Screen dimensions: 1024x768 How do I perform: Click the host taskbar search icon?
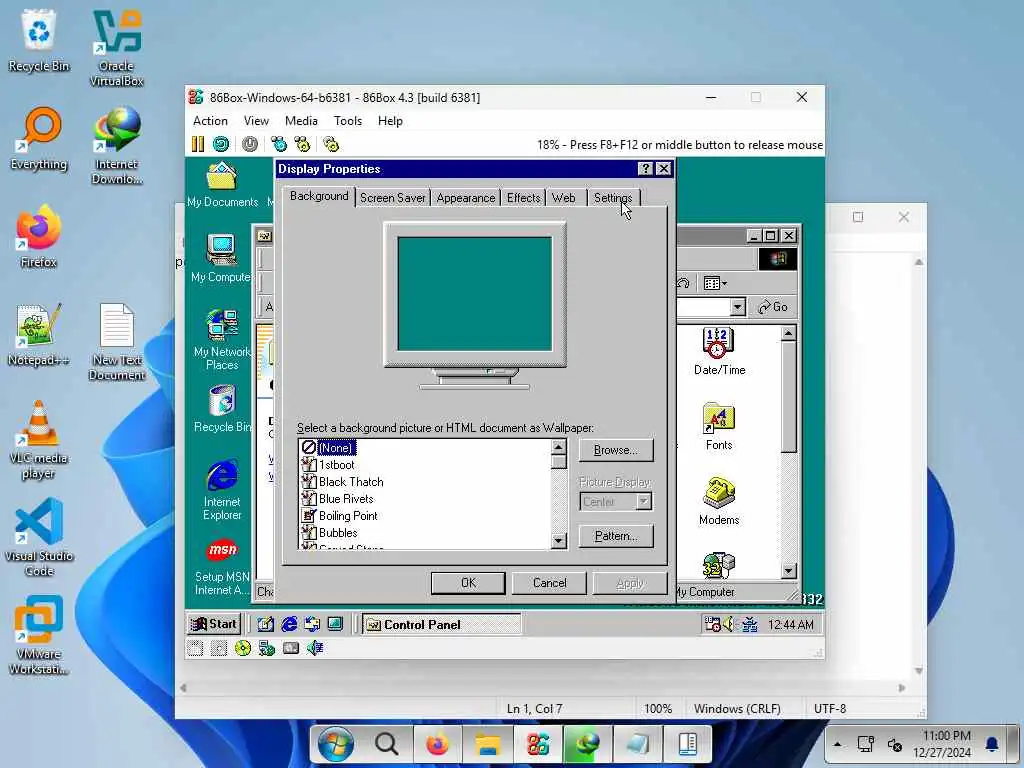coord(386,744)
